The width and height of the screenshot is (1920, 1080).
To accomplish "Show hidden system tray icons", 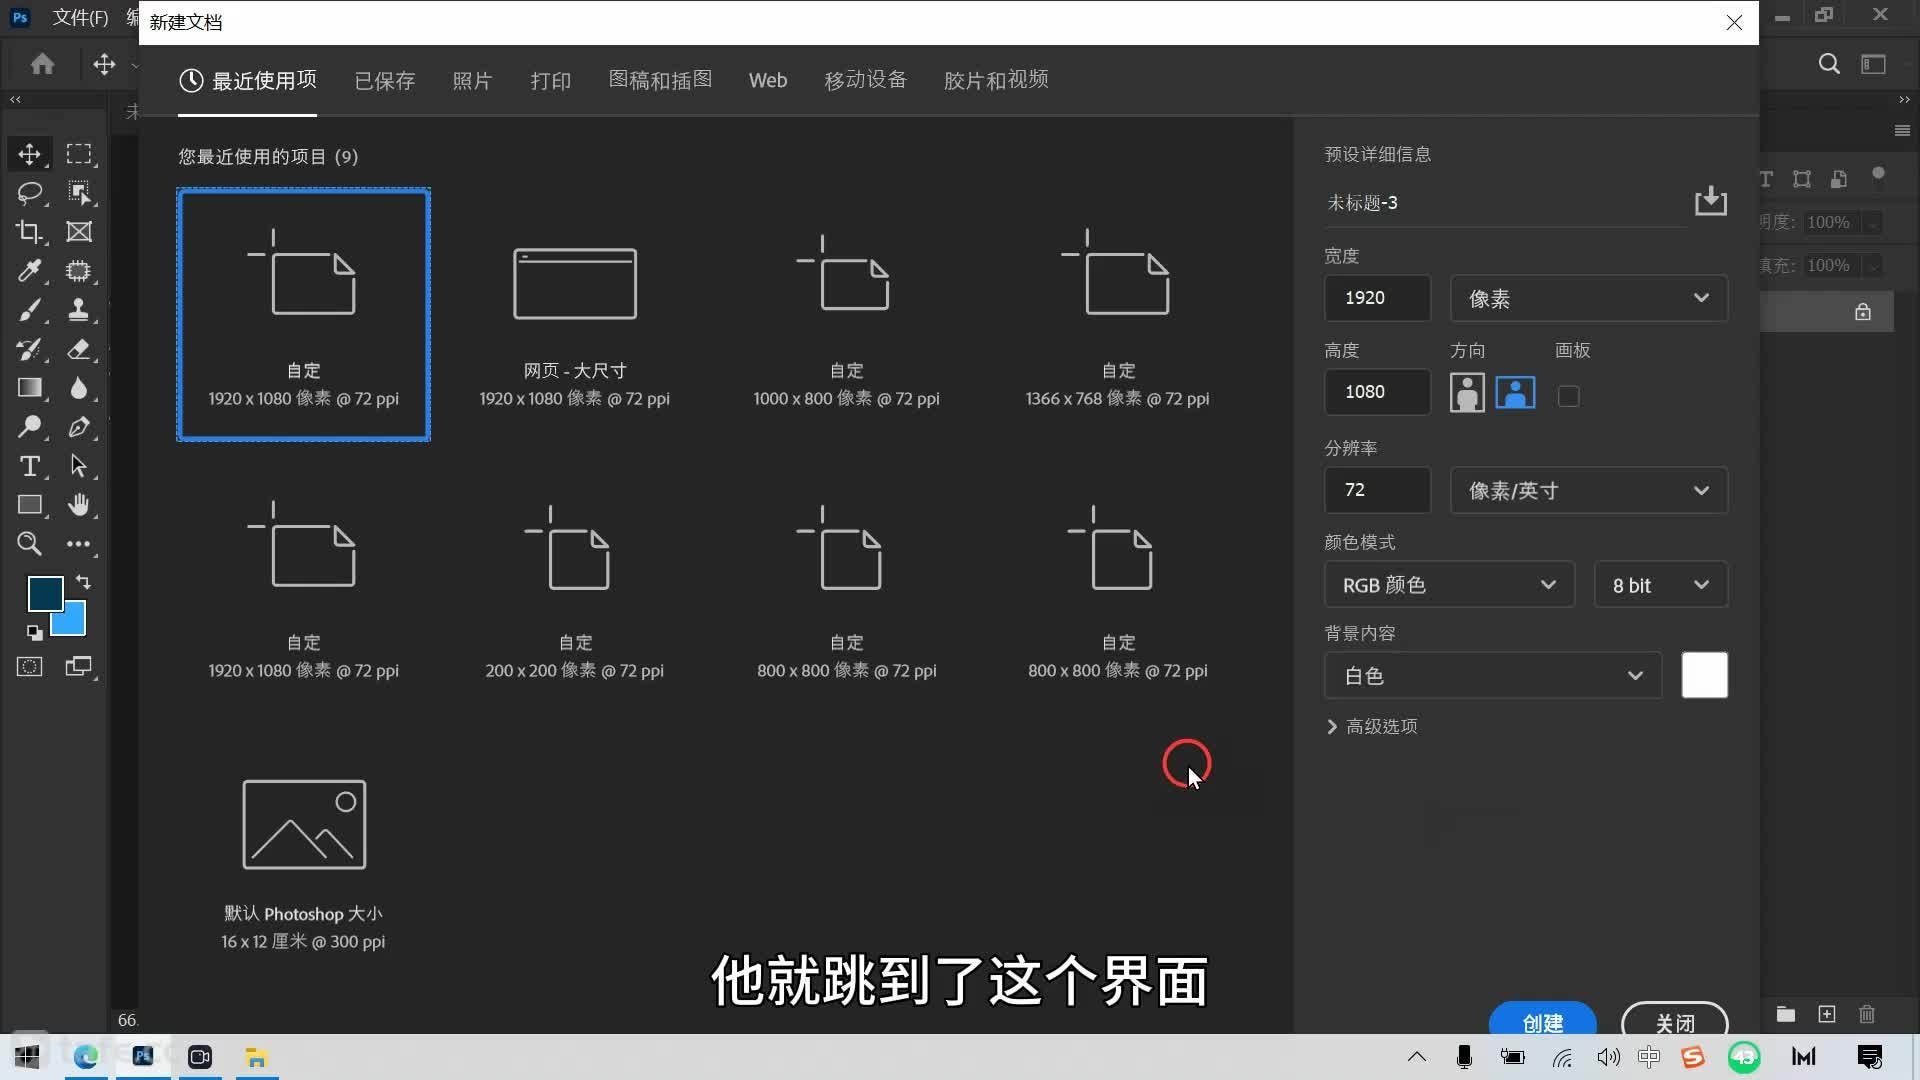I will 1417,1057.
